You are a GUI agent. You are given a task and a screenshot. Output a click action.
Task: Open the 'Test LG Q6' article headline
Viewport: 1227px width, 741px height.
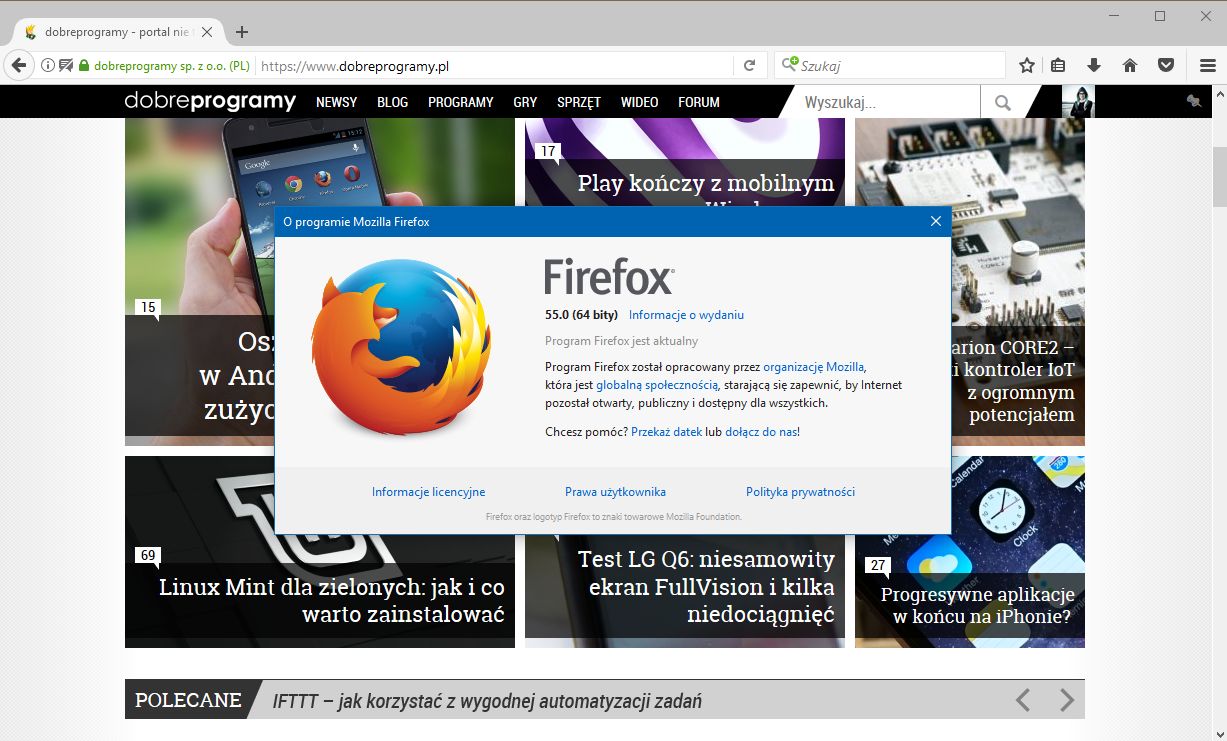[706, 586]
